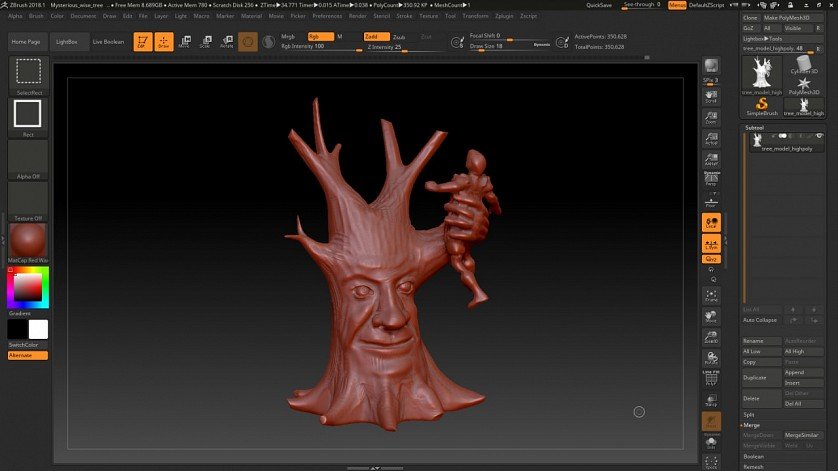Click the Draw Size slider

[509, 47]
